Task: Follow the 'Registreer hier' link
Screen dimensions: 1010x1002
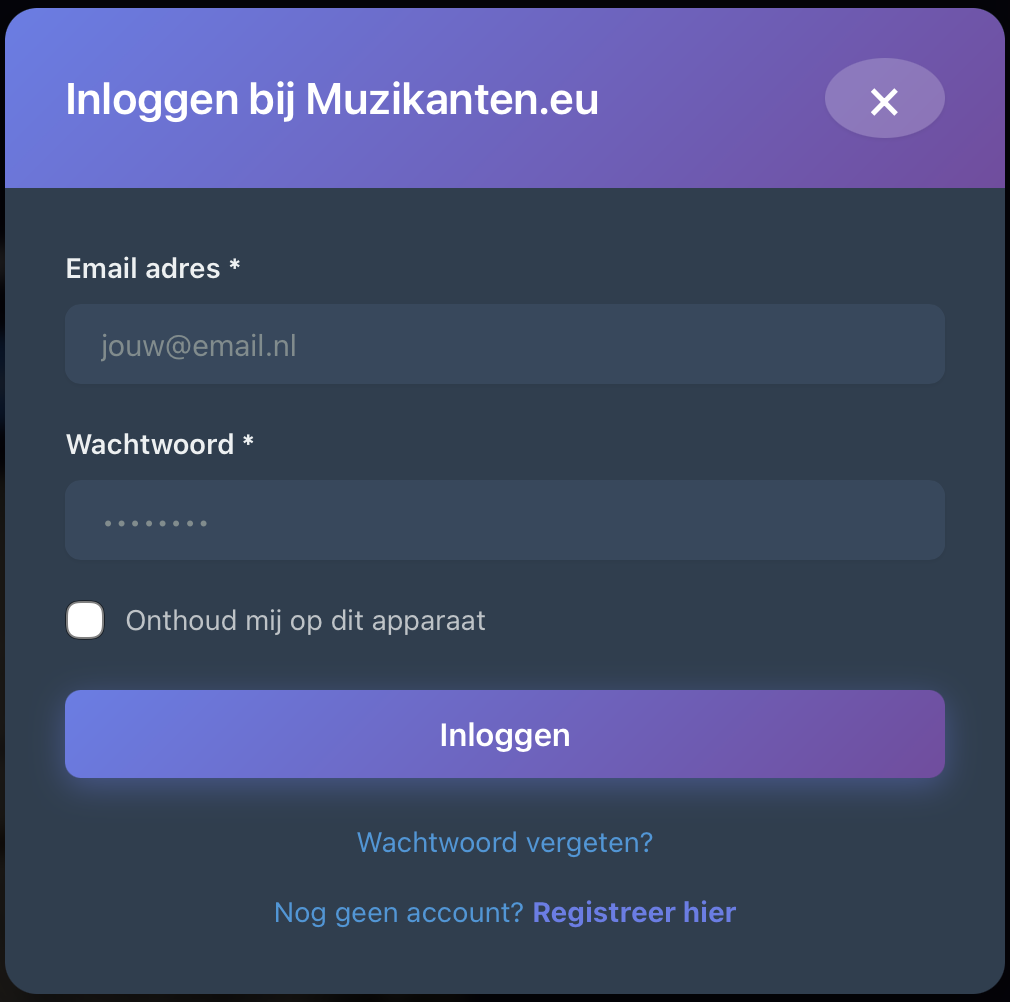Action: click(634, 912)
